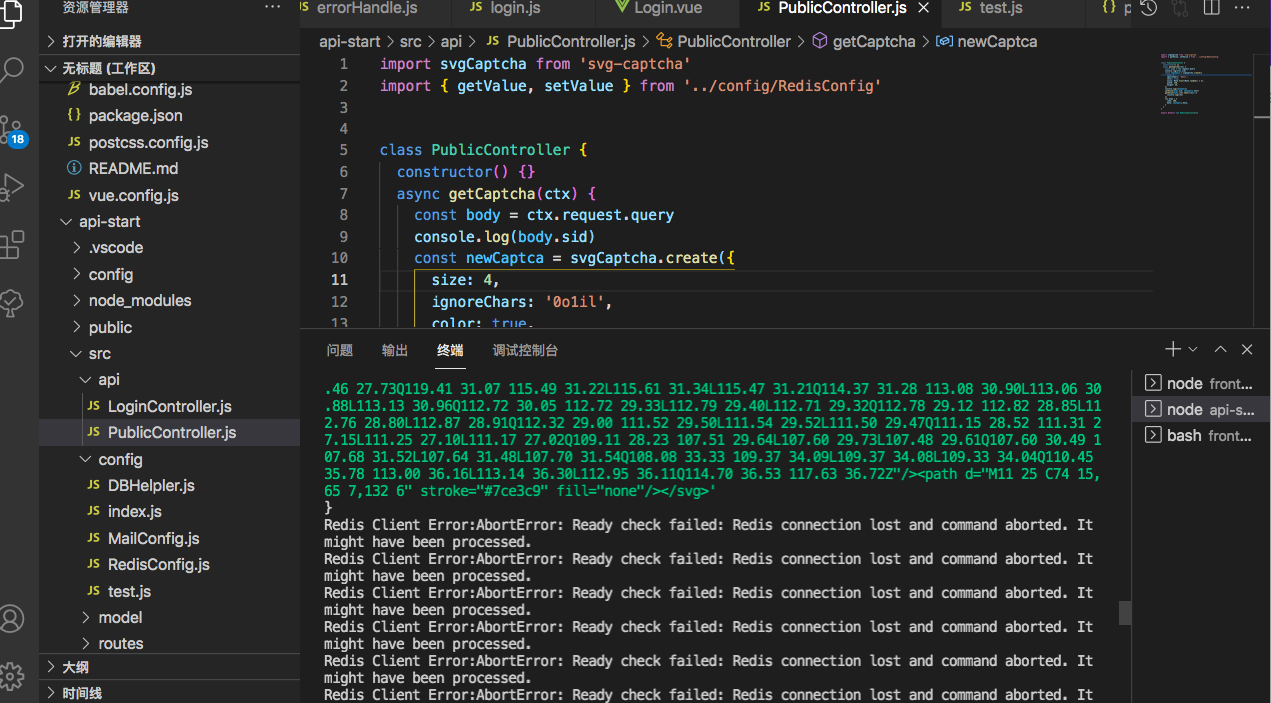
Task: Collapse the config folder under src
Action: click(120, 459)
